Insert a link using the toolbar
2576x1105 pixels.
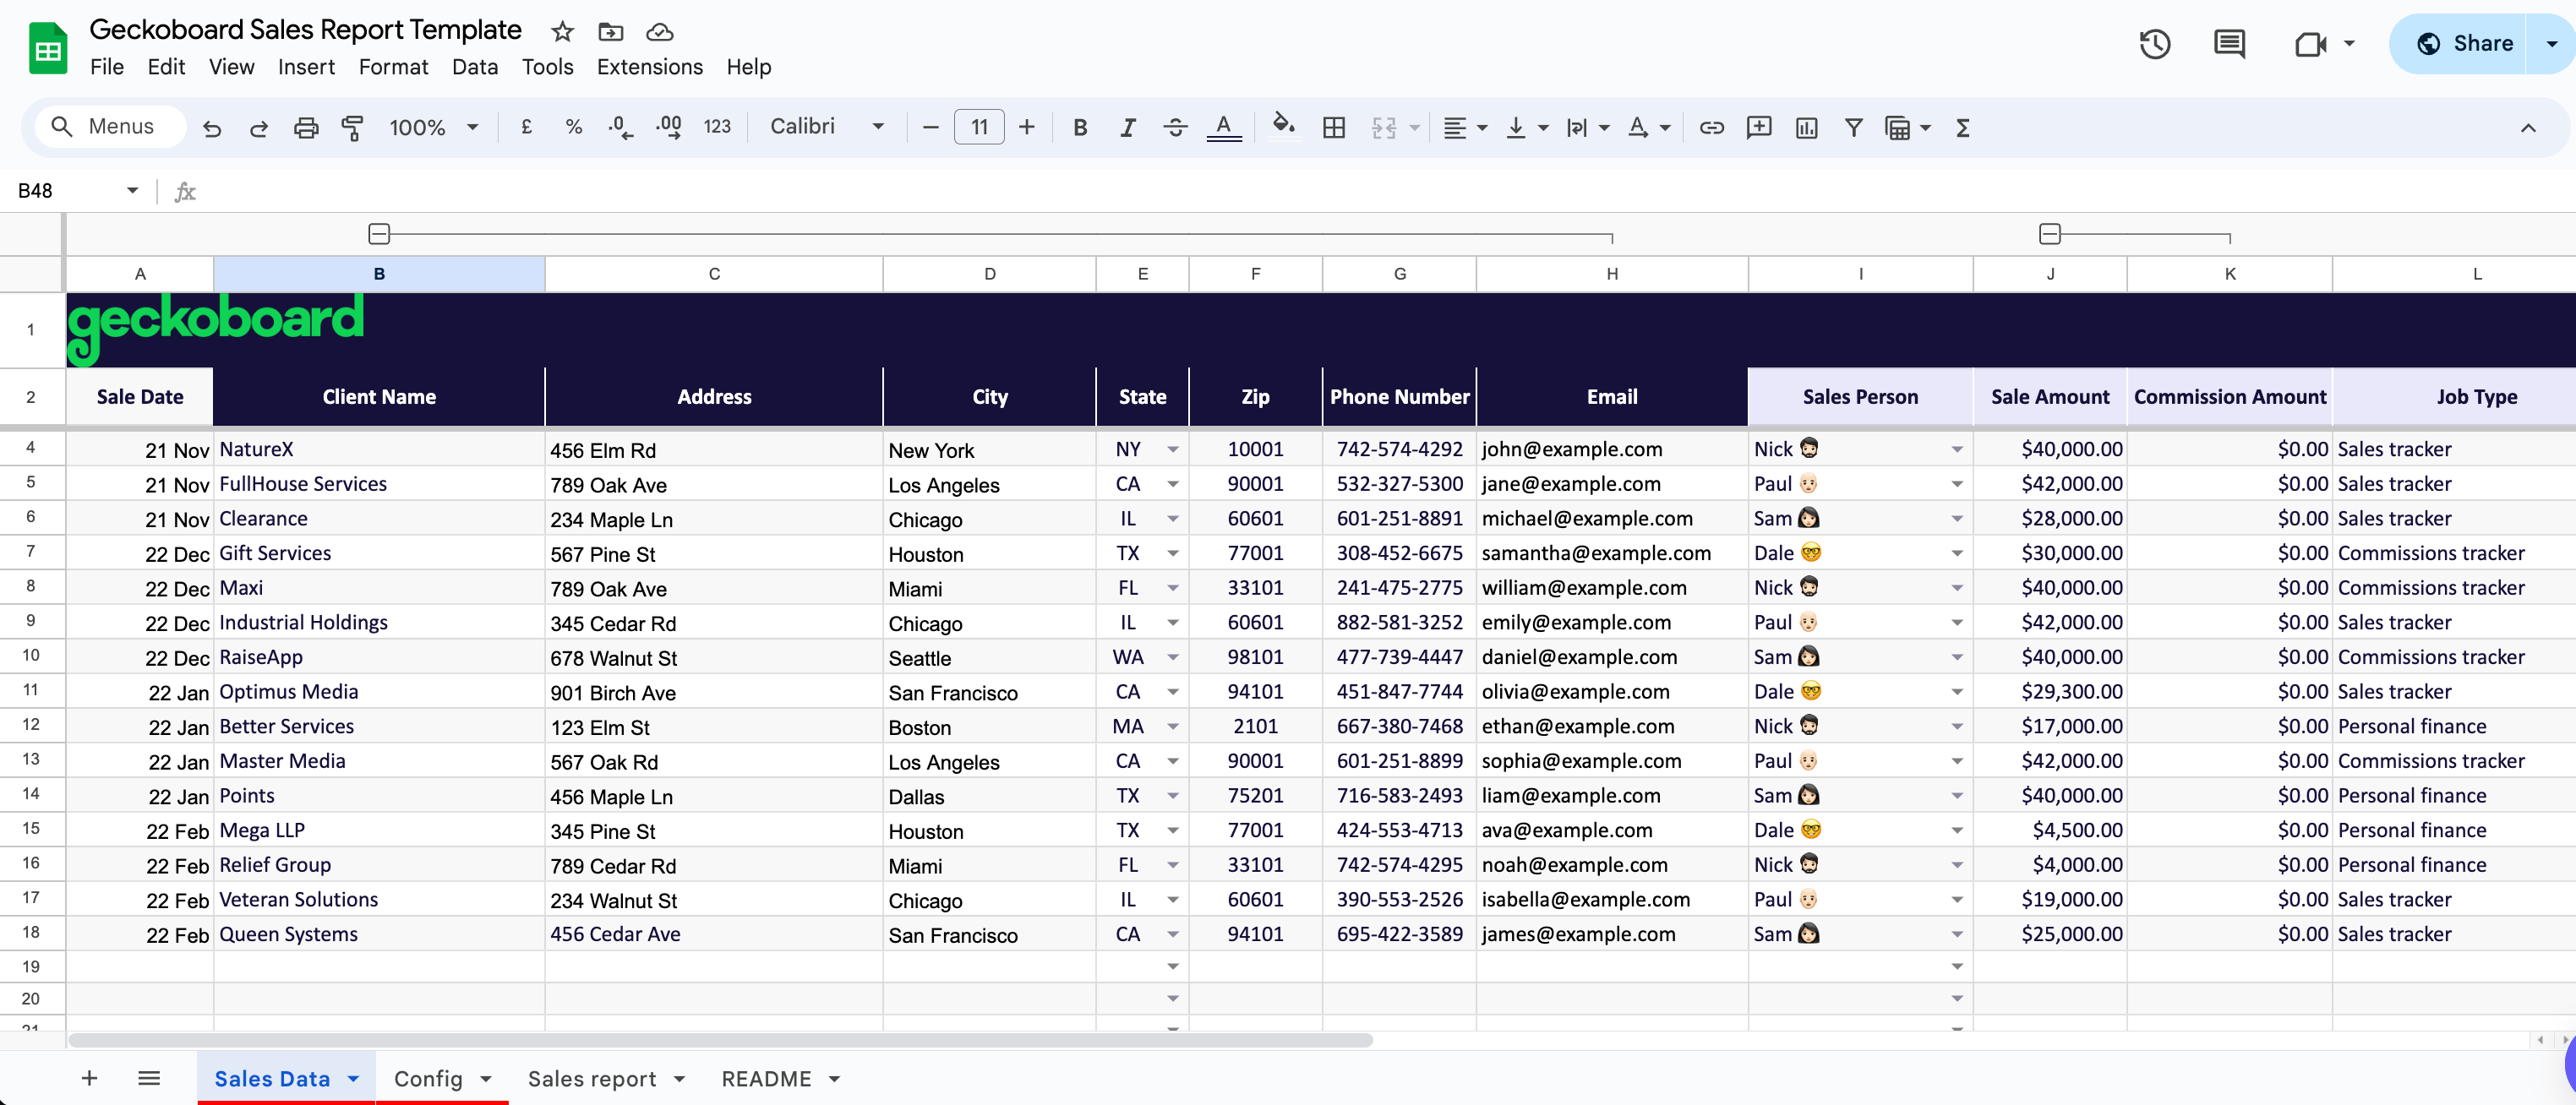[x=1712, y=127]
